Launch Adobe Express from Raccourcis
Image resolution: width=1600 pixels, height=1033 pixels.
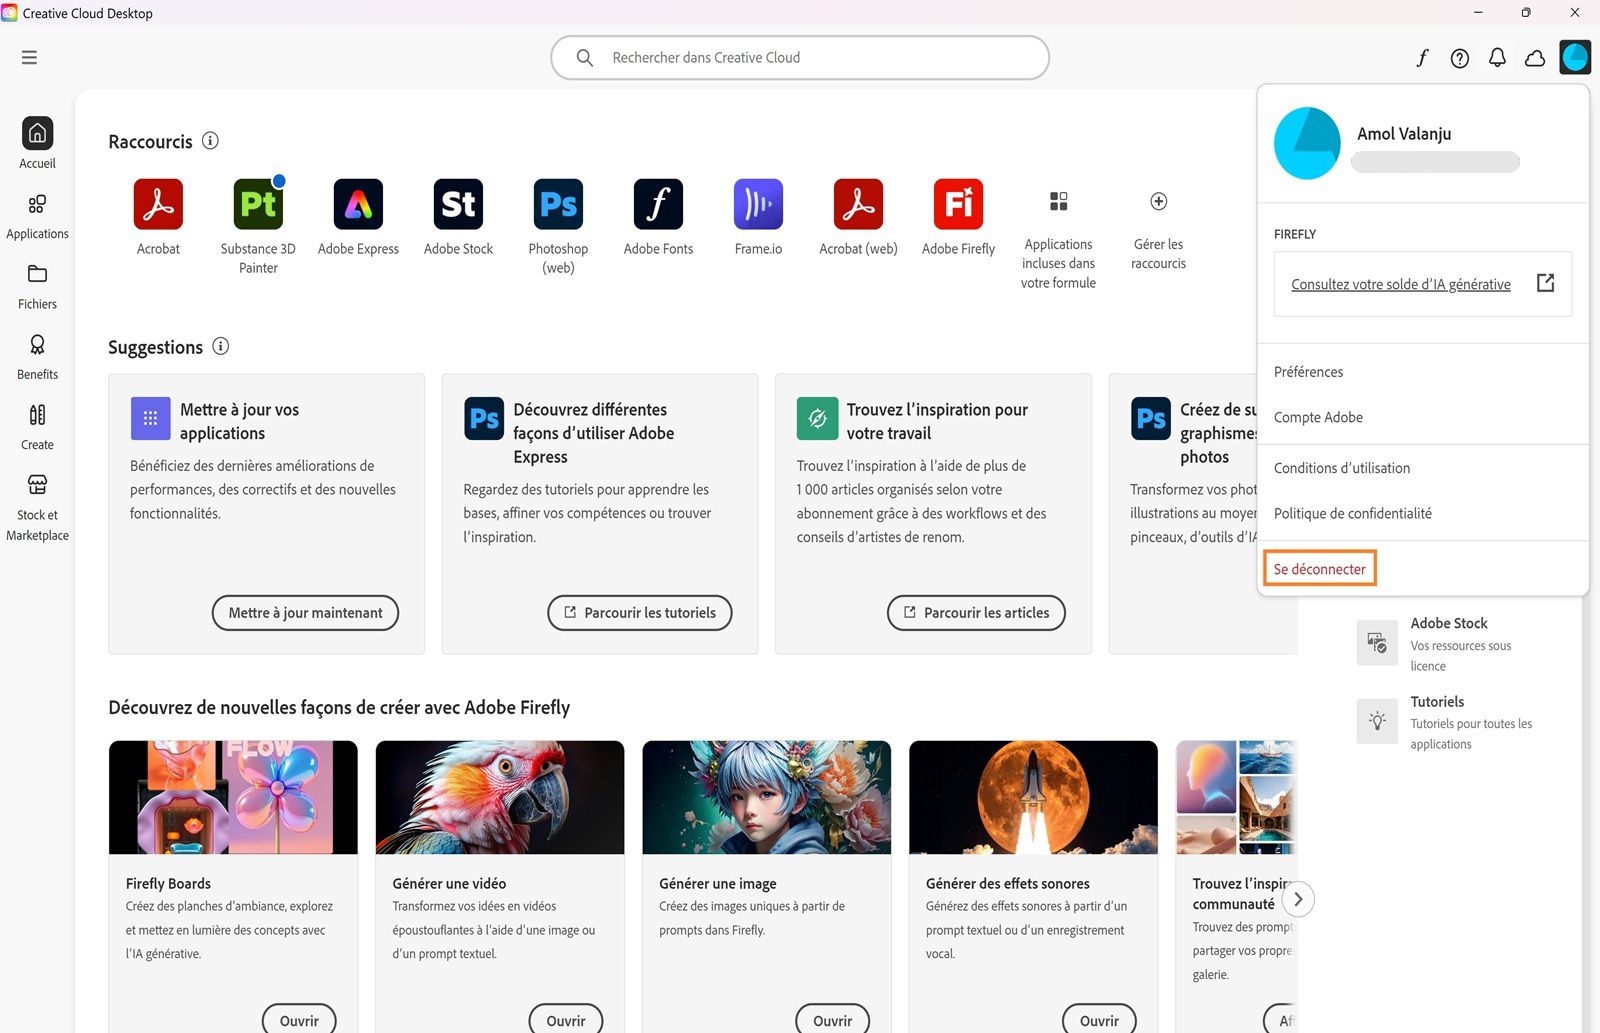[357, 205]
